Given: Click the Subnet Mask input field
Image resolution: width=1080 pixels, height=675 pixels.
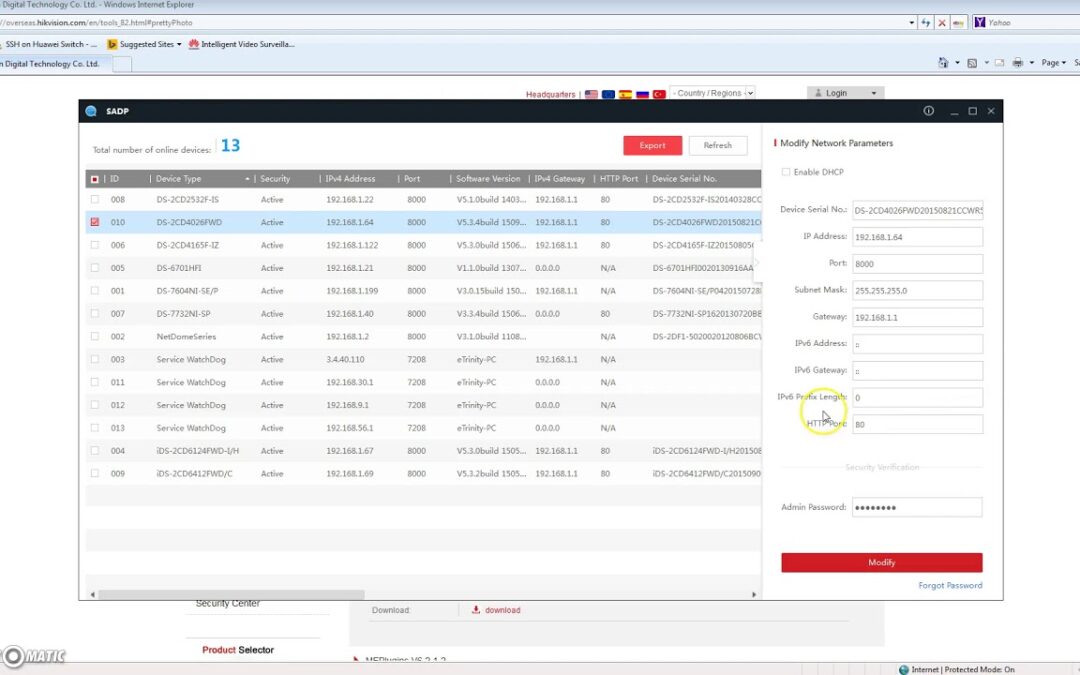Looking at the screenshot, I should (x=917, y=291).
